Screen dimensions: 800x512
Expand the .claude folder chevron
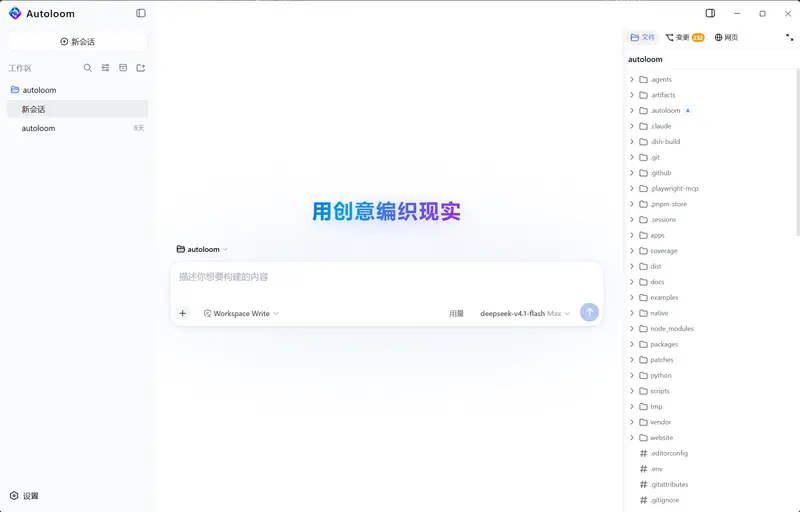632,126
